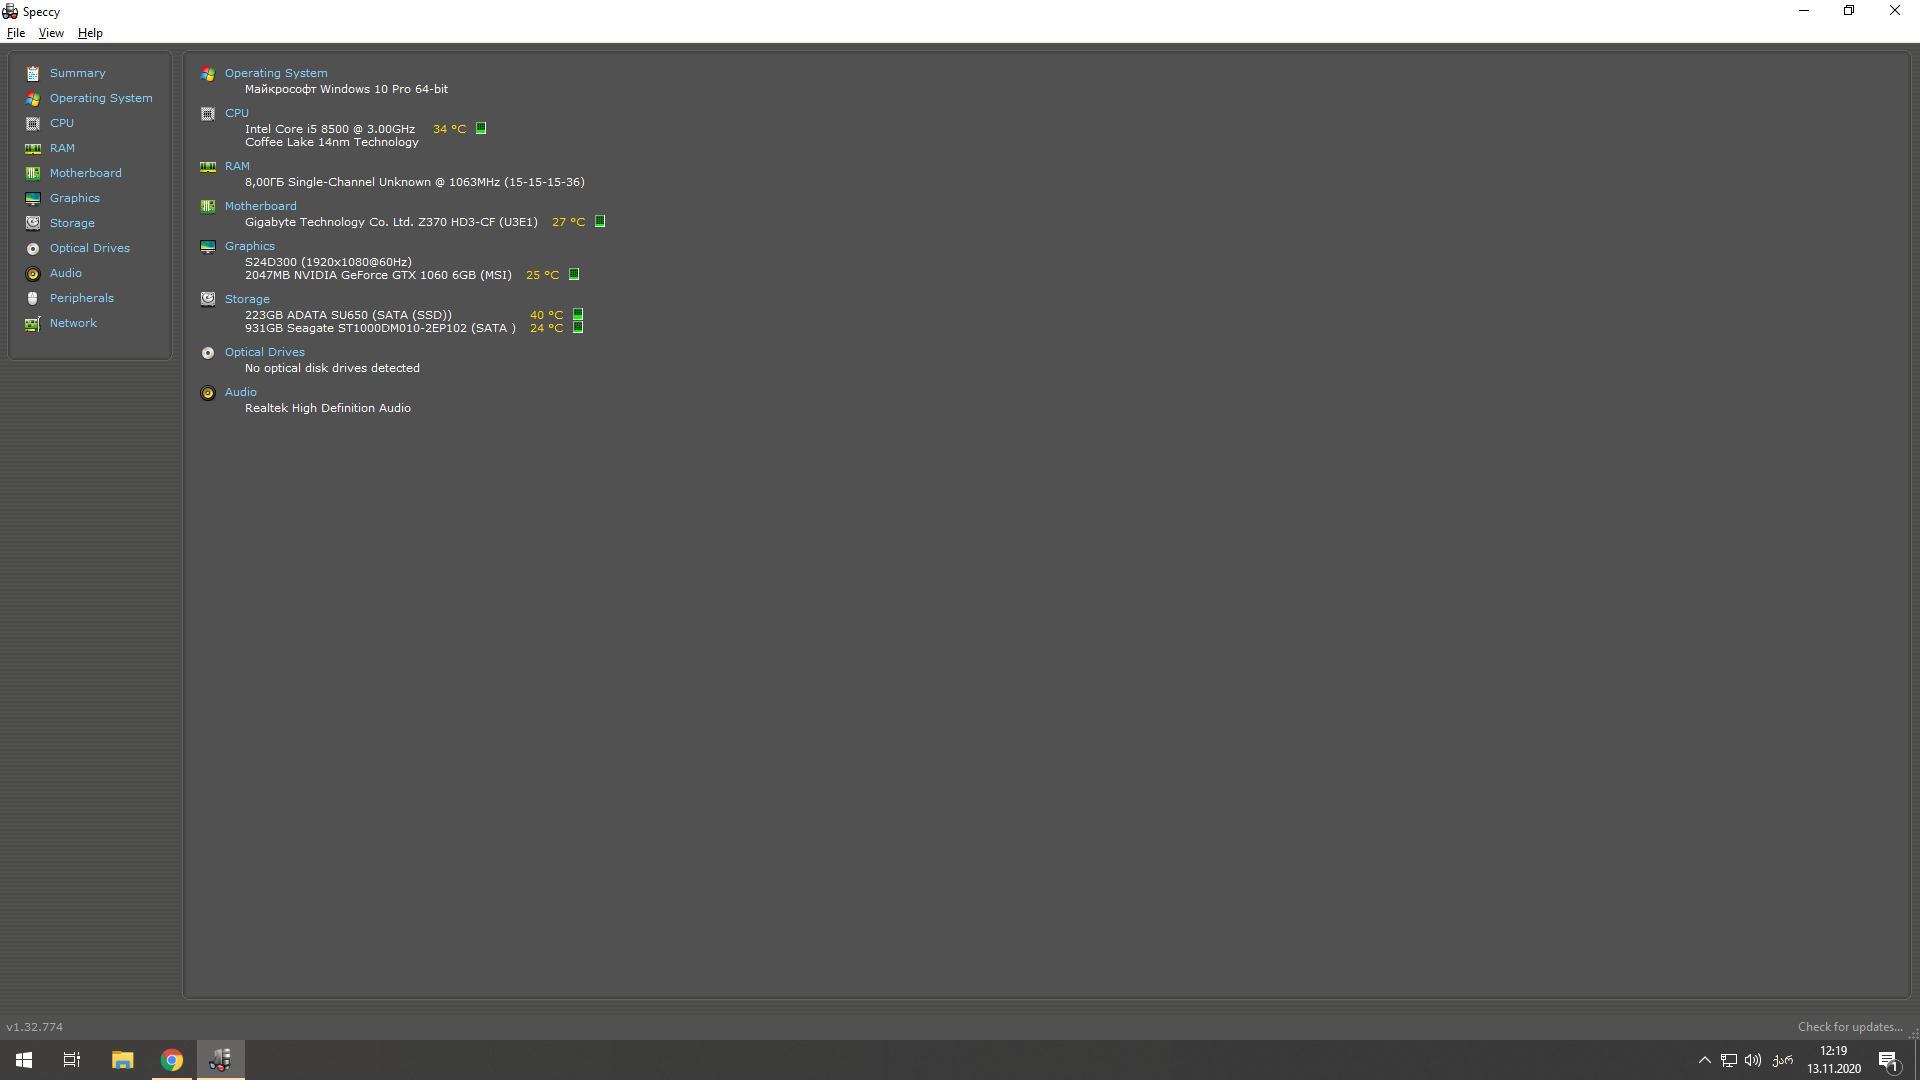Open Audio heading link in summary
Image resolution: width=1920 pixels, height=1080 pixels.
coord(240,392)
